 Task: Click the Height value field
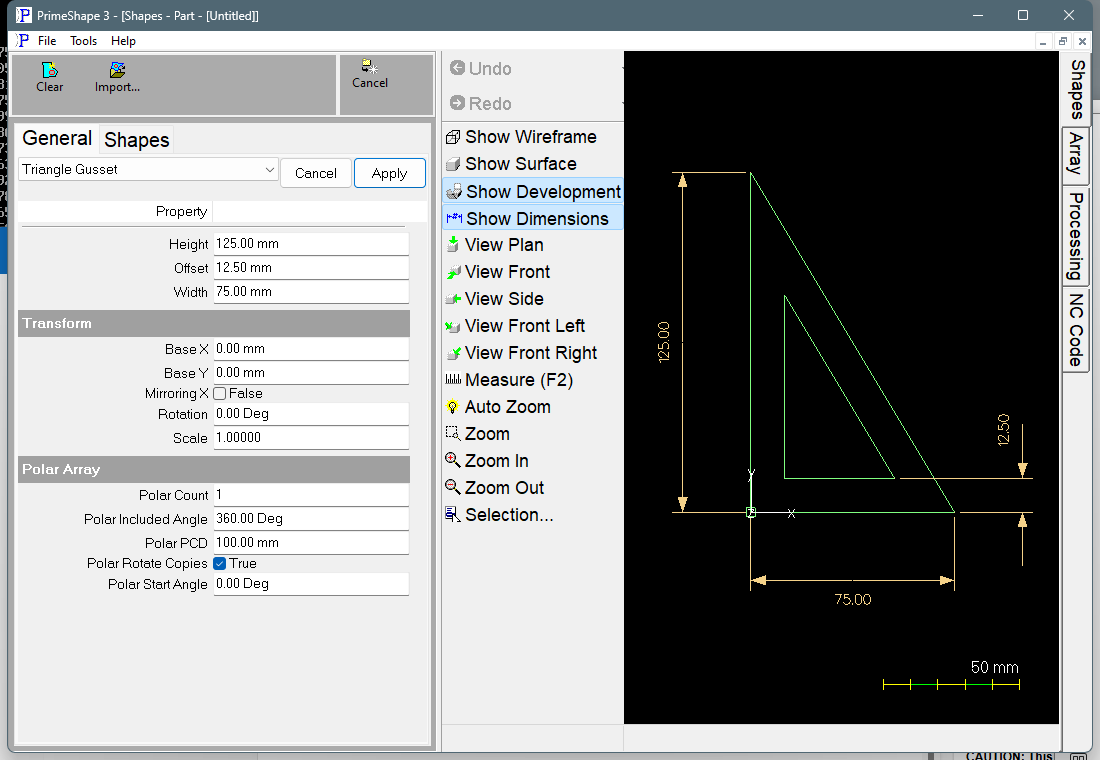coord(311,244)
